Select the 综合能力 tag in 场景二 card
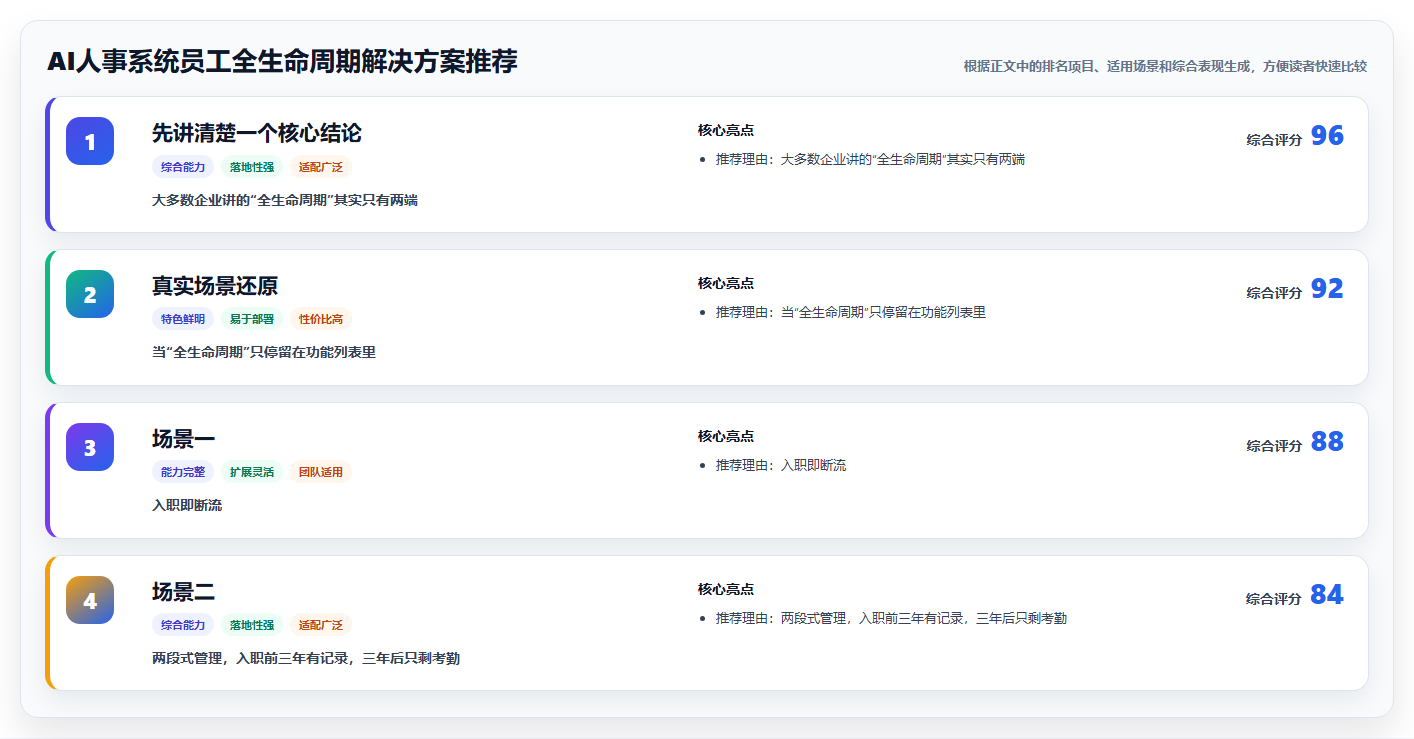Viewport: 1414px width, 739px height. coord(183,626)
